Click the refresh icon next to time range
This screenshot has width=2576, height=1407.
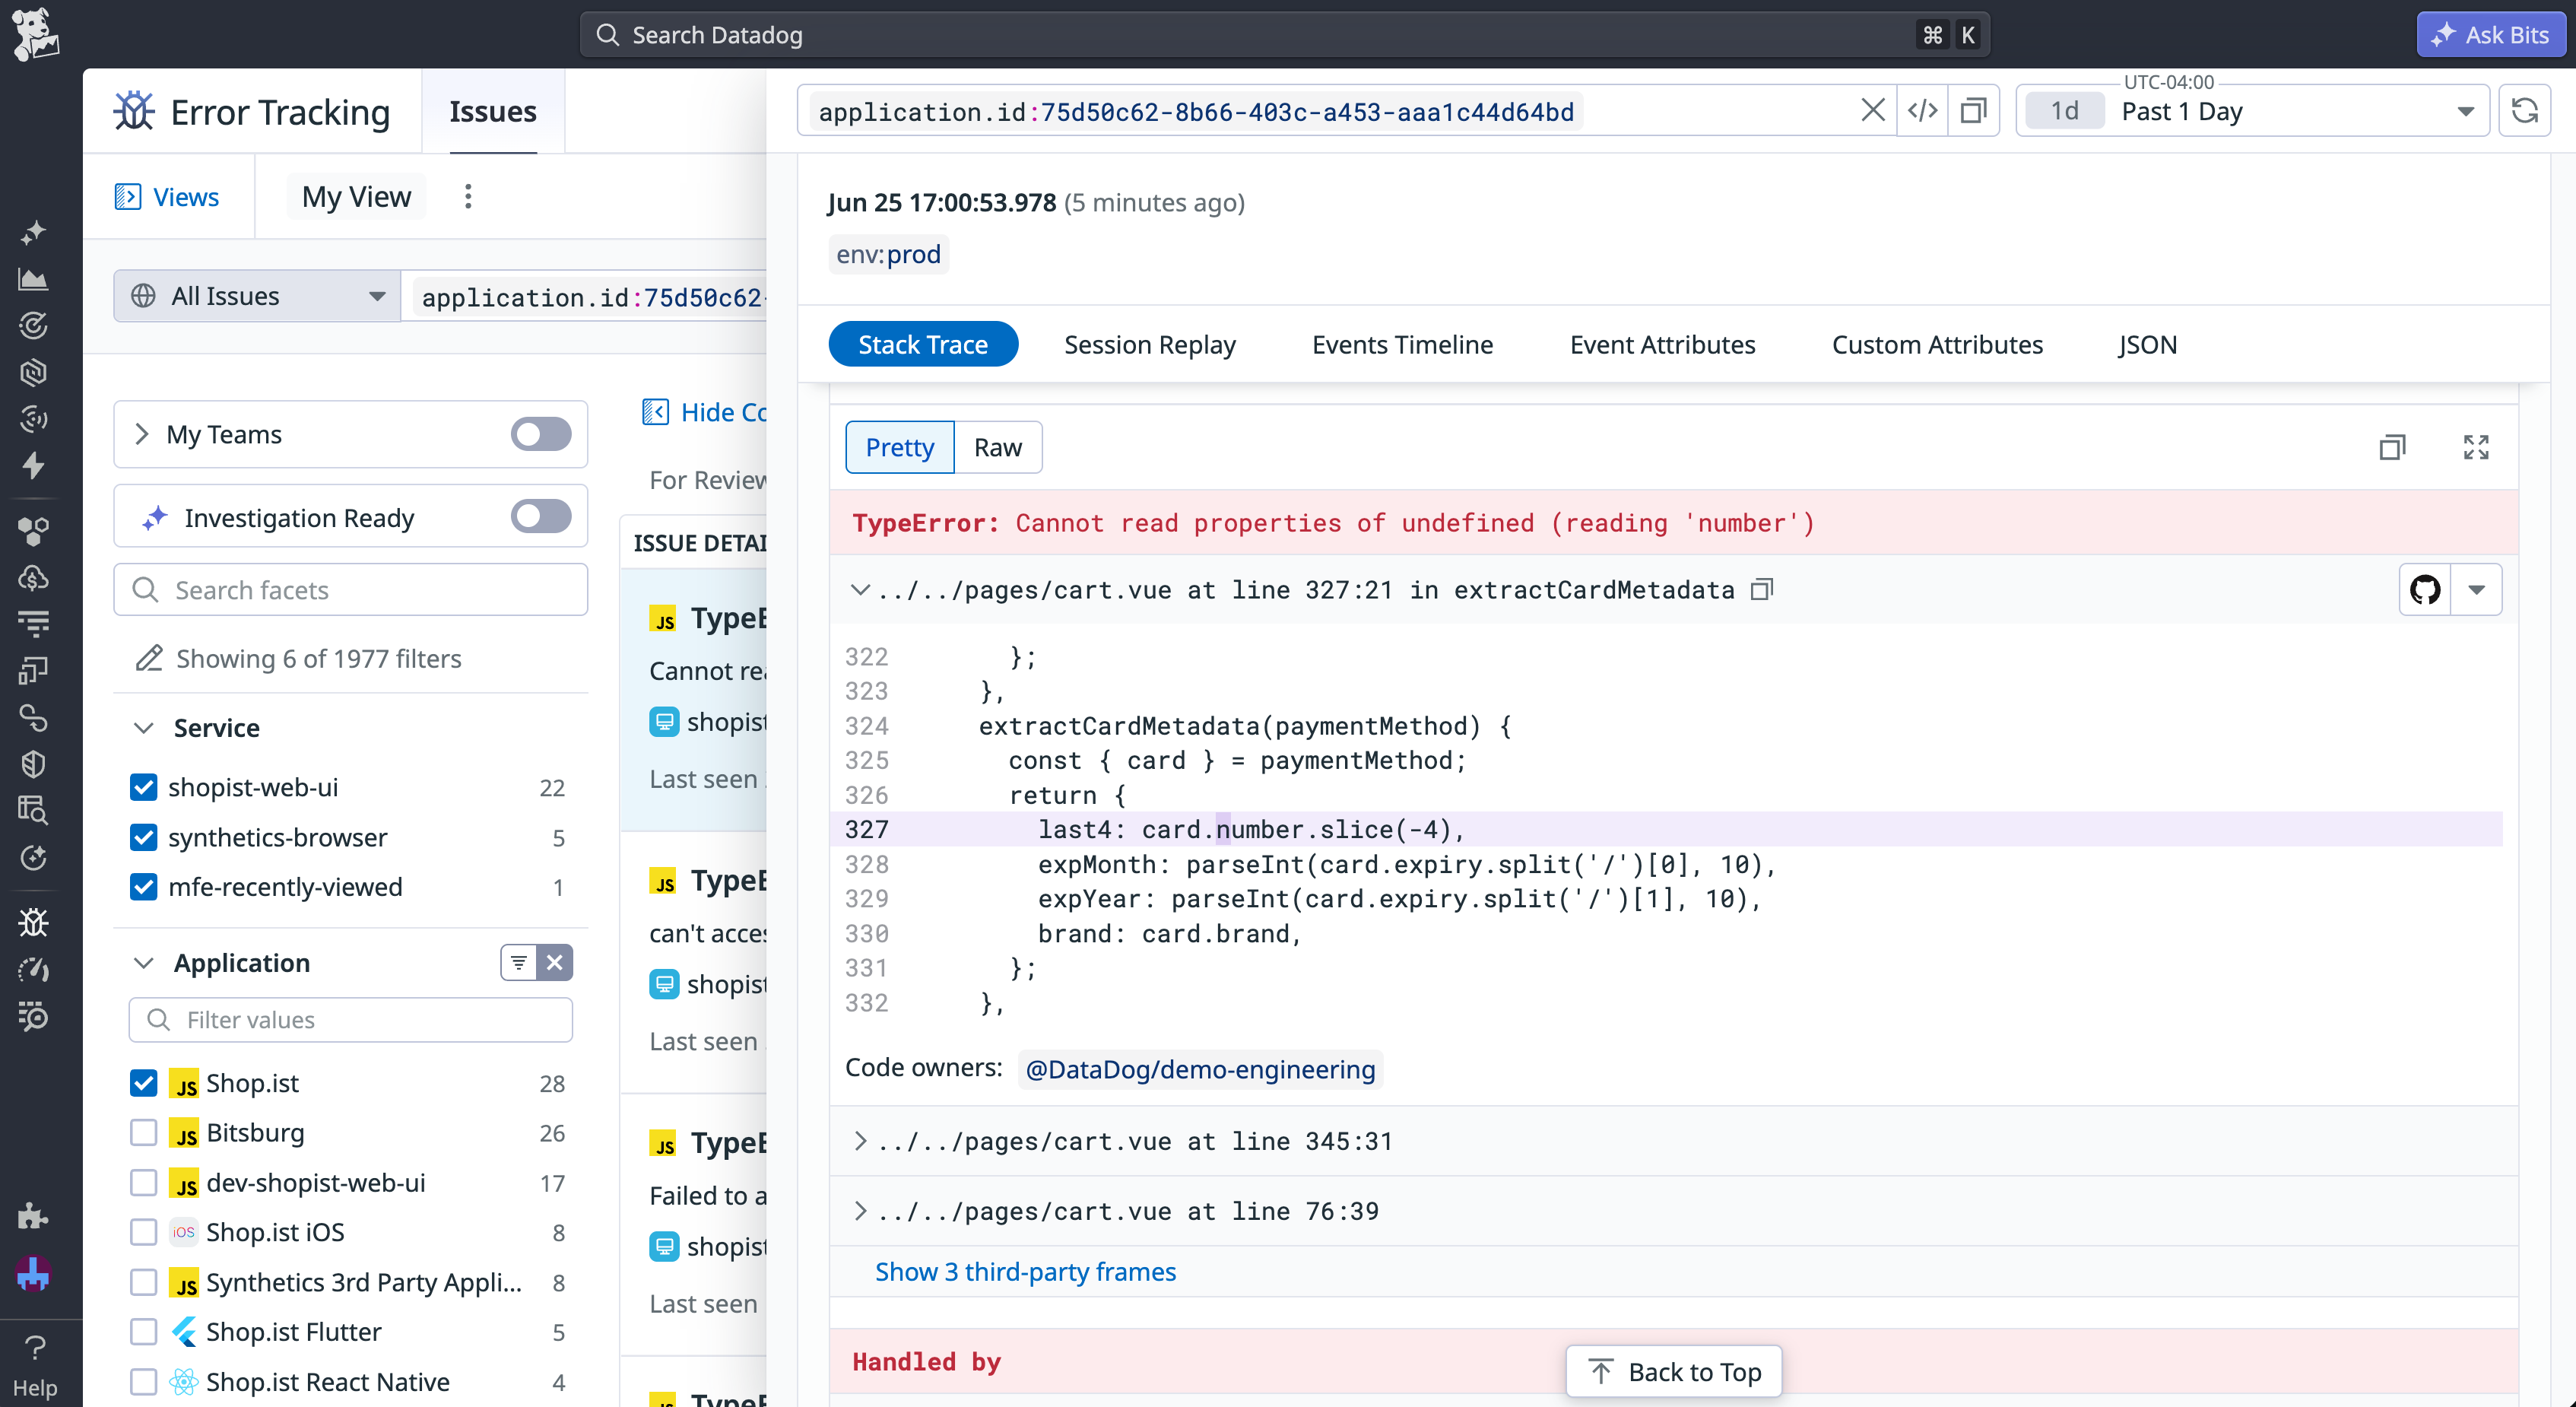[x=2525, y=111]
